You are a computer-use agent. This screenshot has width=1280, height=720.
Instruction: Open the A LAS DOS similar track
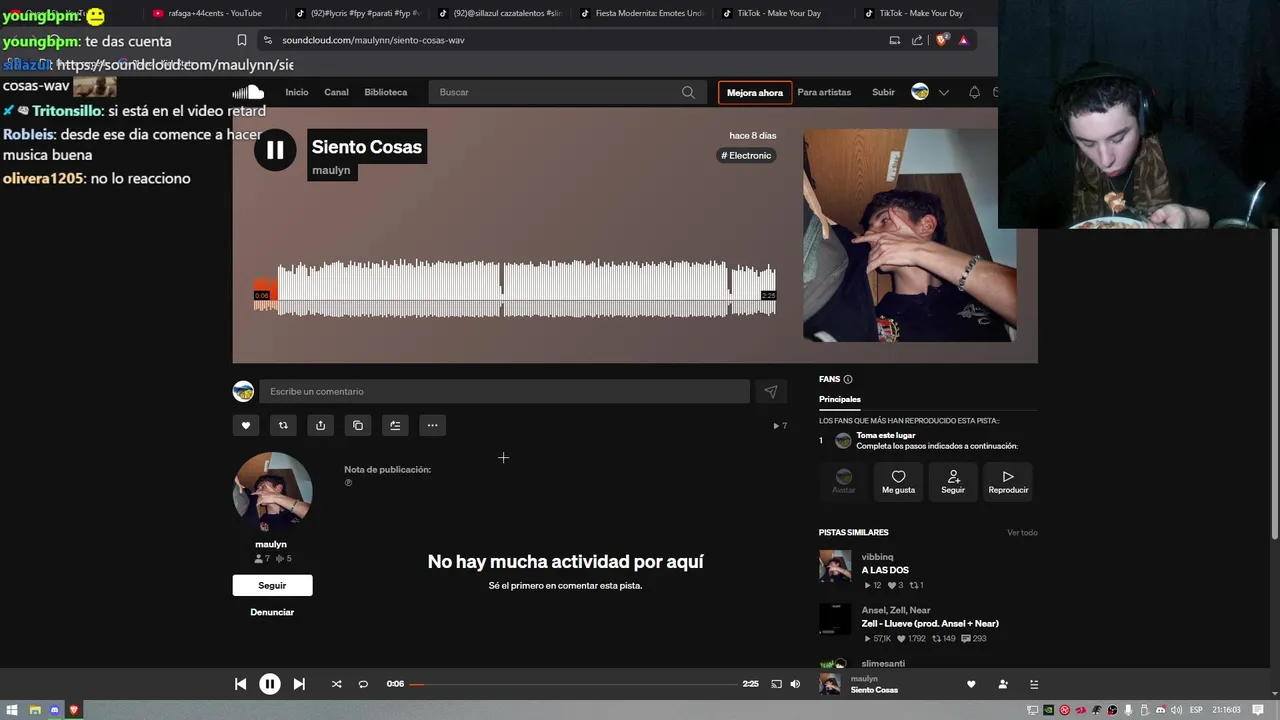[x=885, y=570]
